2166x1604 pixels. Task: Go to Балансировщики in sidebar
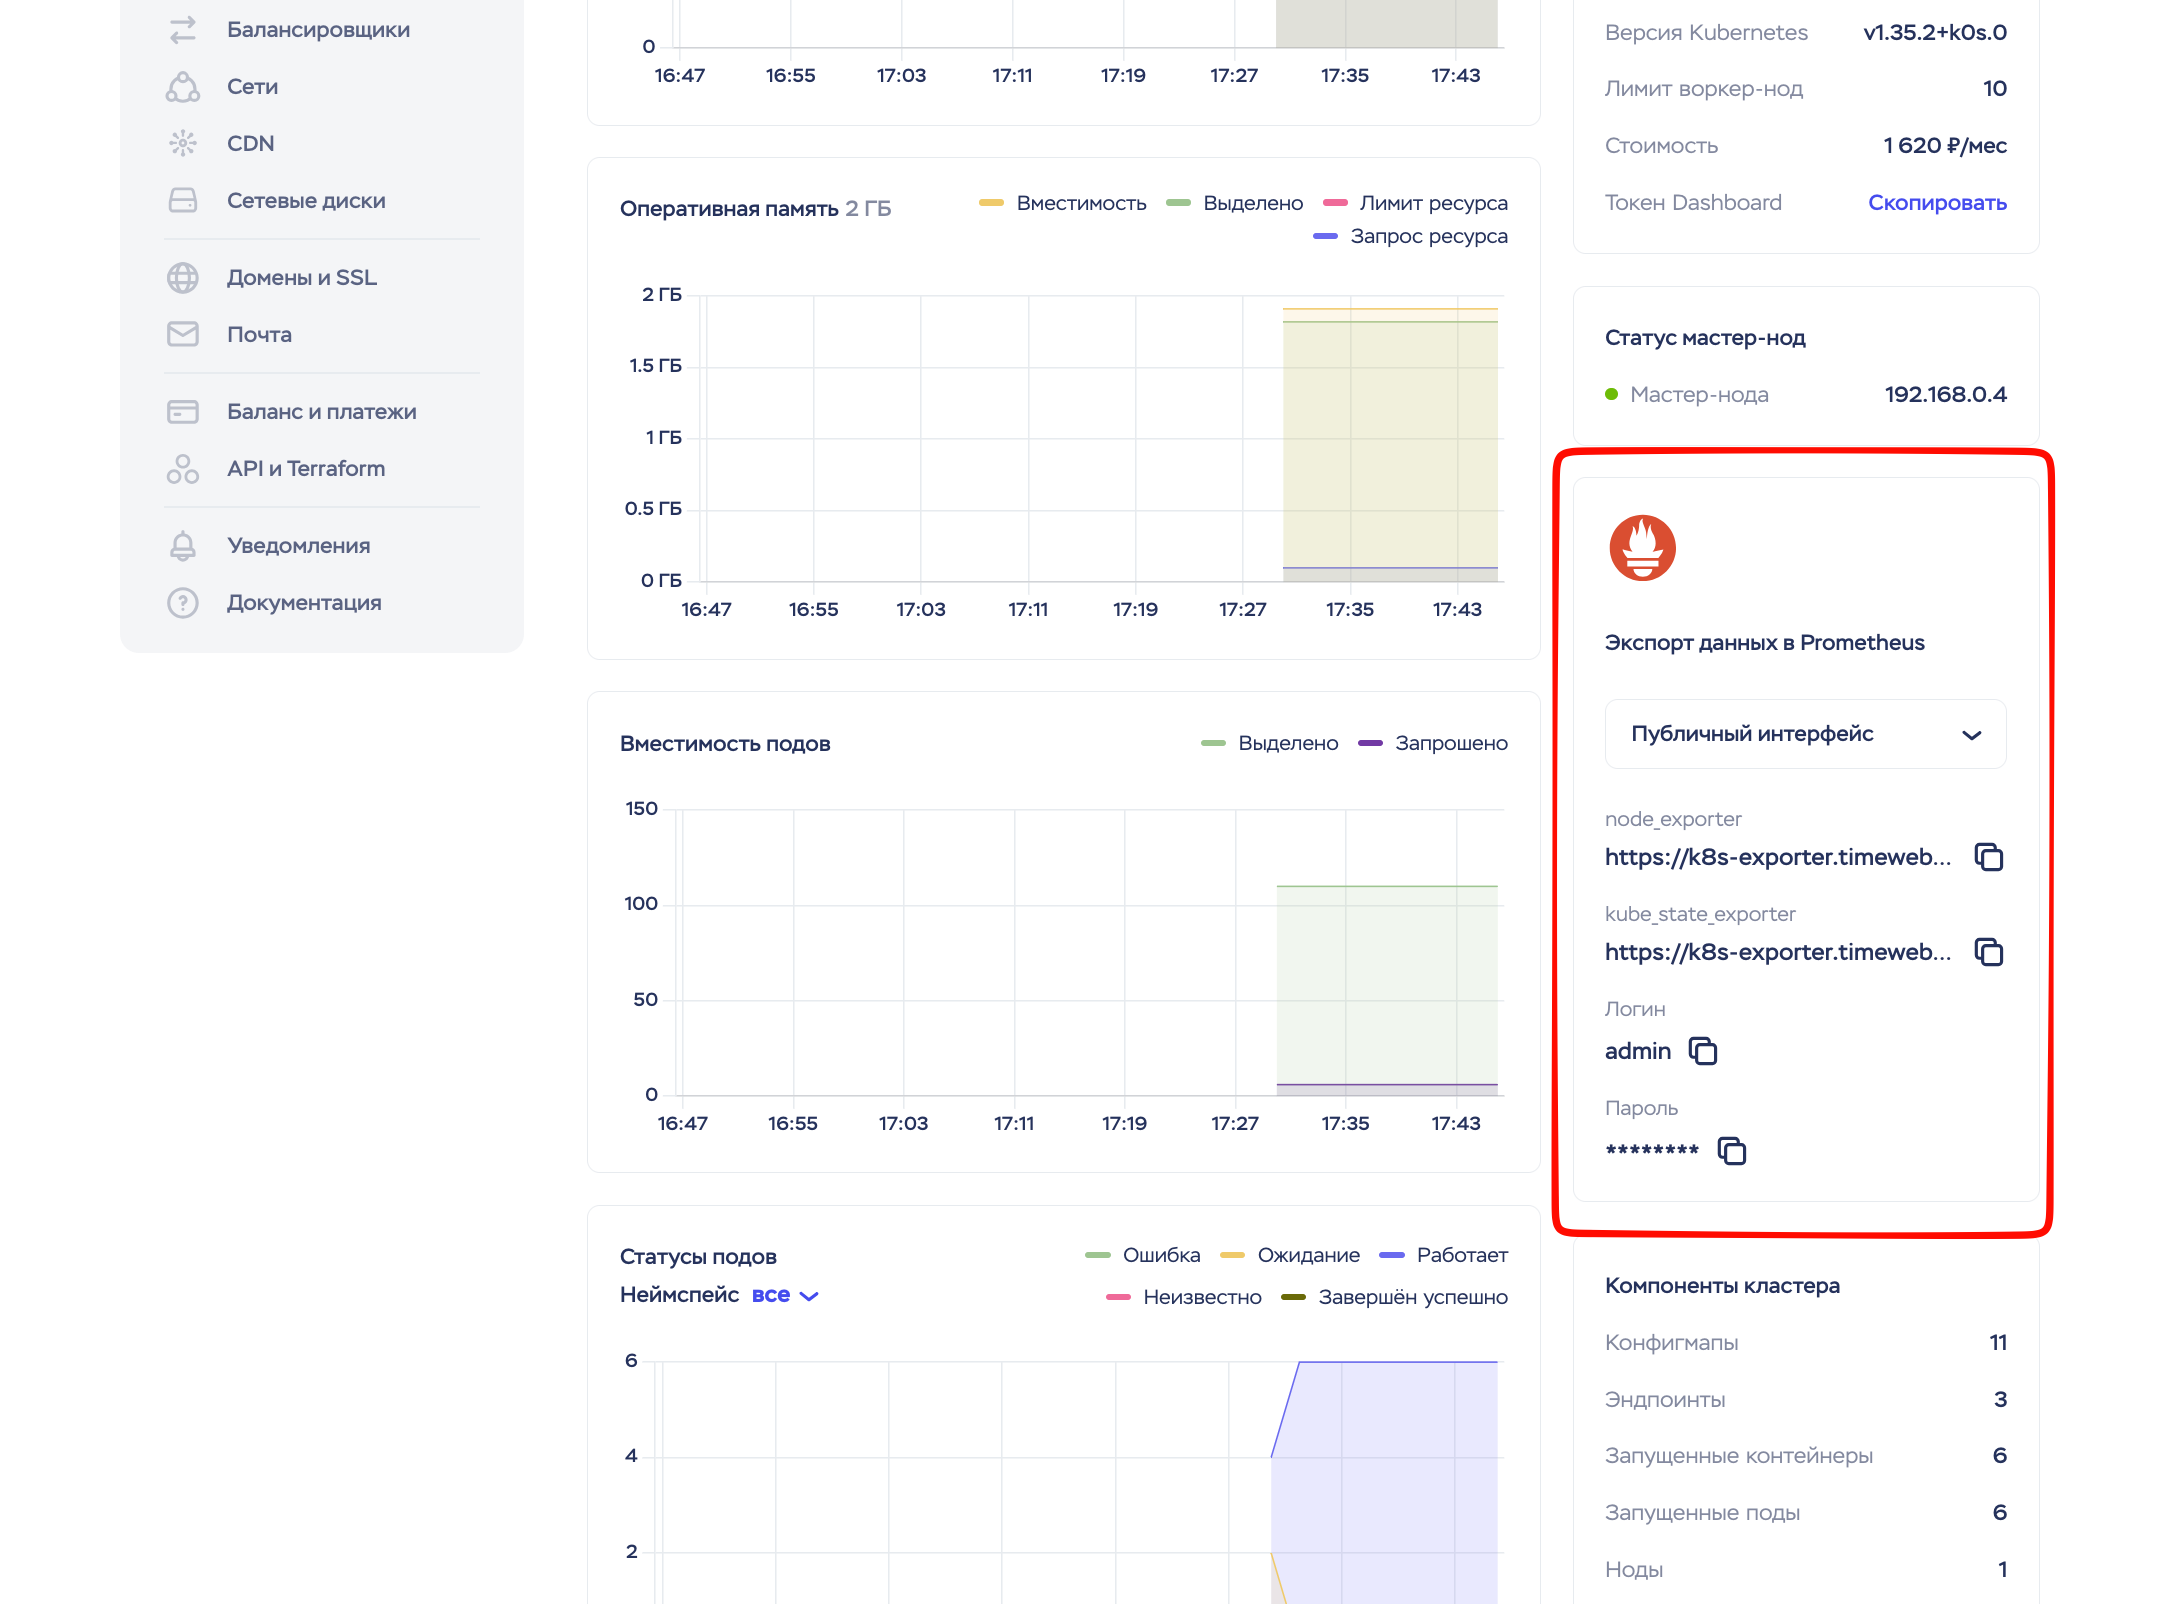pos(318,30)
